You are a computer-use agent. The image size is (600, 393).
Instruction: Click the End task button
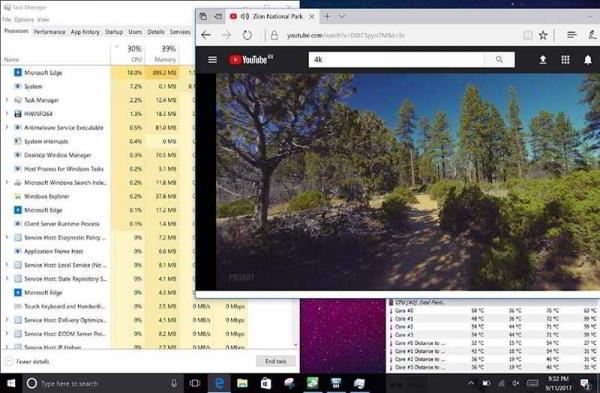[x=276, y=361]
